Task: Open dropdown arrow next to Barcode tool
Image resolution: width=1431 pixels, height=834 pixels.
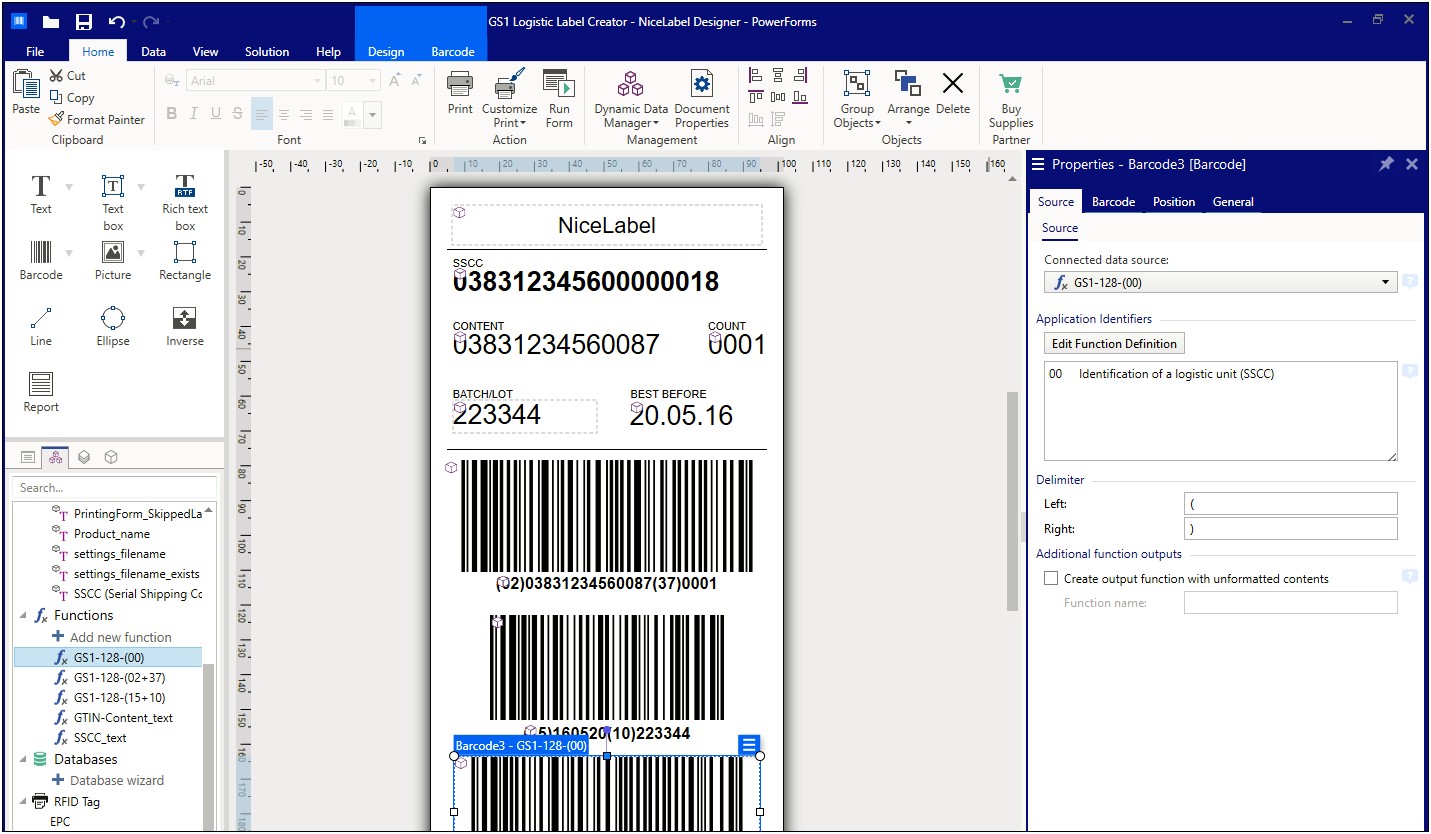Action: coord(69,252)
